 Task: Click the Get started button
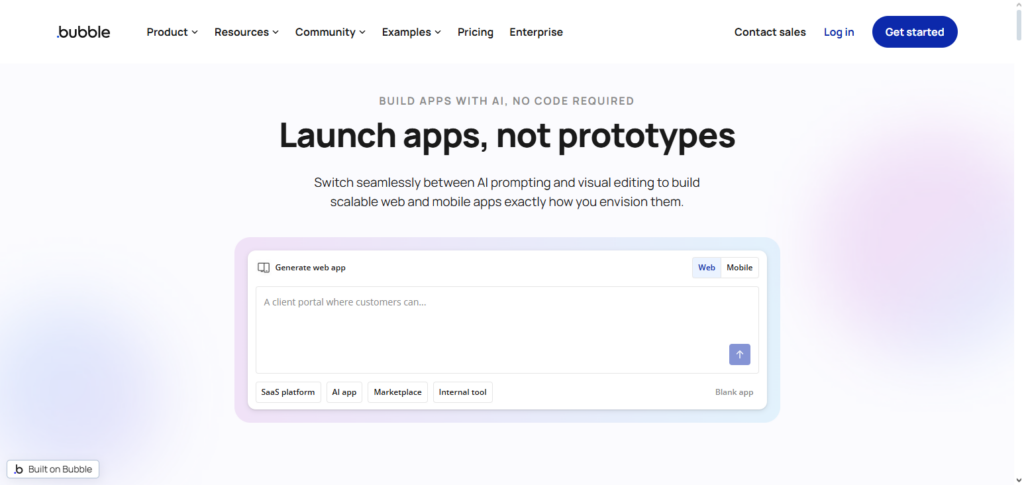[914, 32]
